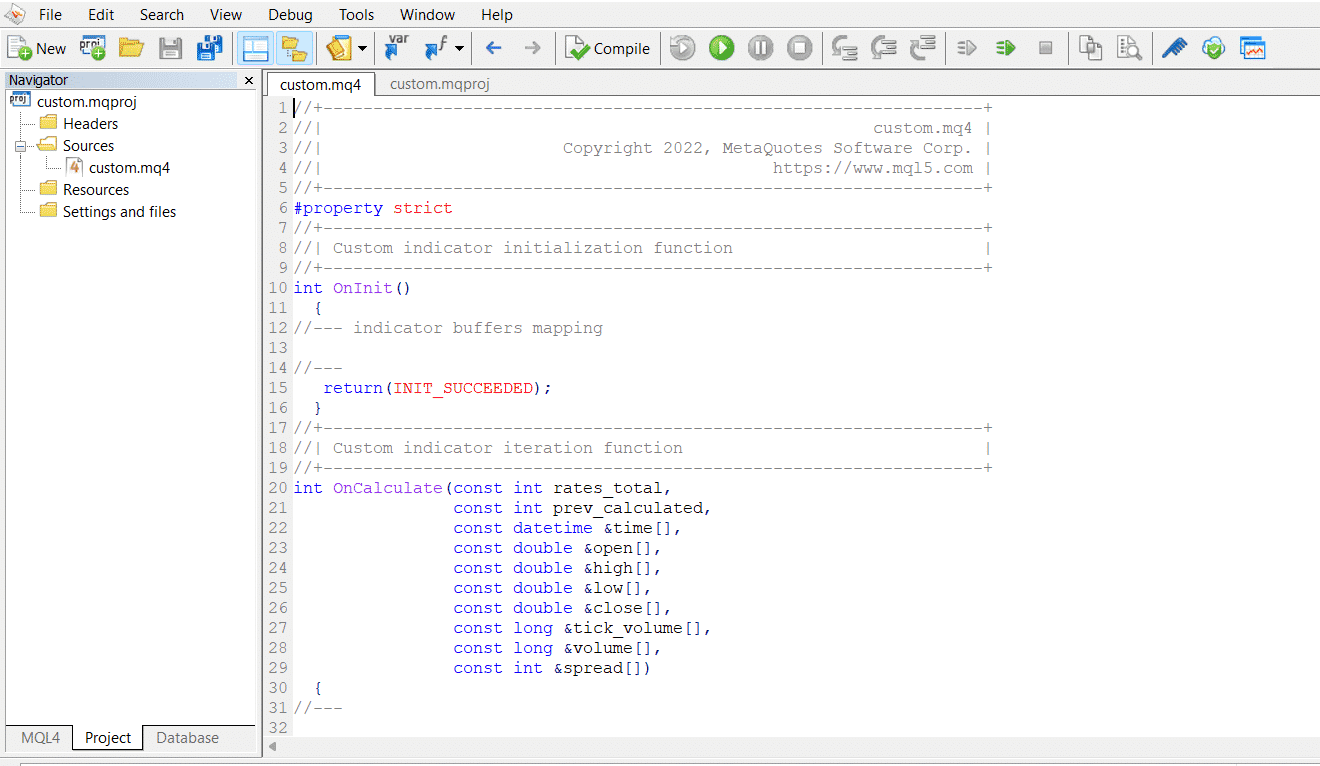Click the go-to-function 'f' icon
1320x766 pixels.
point(436,48)
